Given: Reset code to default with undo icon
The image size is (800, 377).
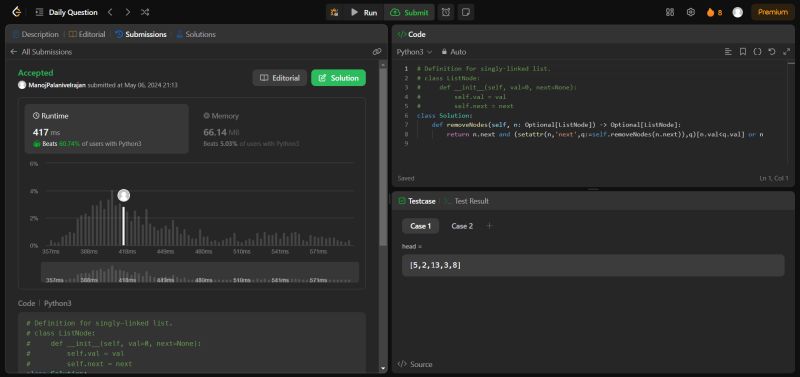Looking at the screenshot, I should [x=772, y=52].
